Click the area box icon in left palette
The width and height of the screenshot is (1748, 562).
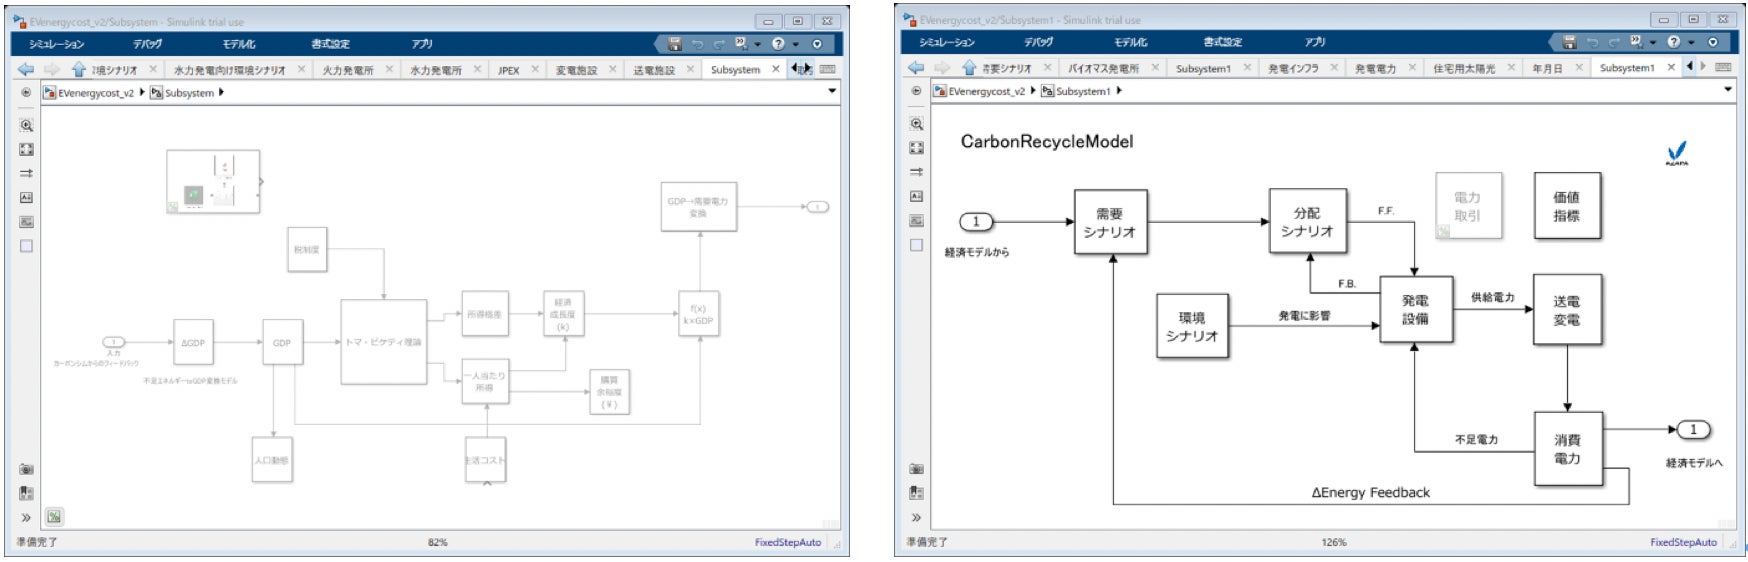[26, 245]
